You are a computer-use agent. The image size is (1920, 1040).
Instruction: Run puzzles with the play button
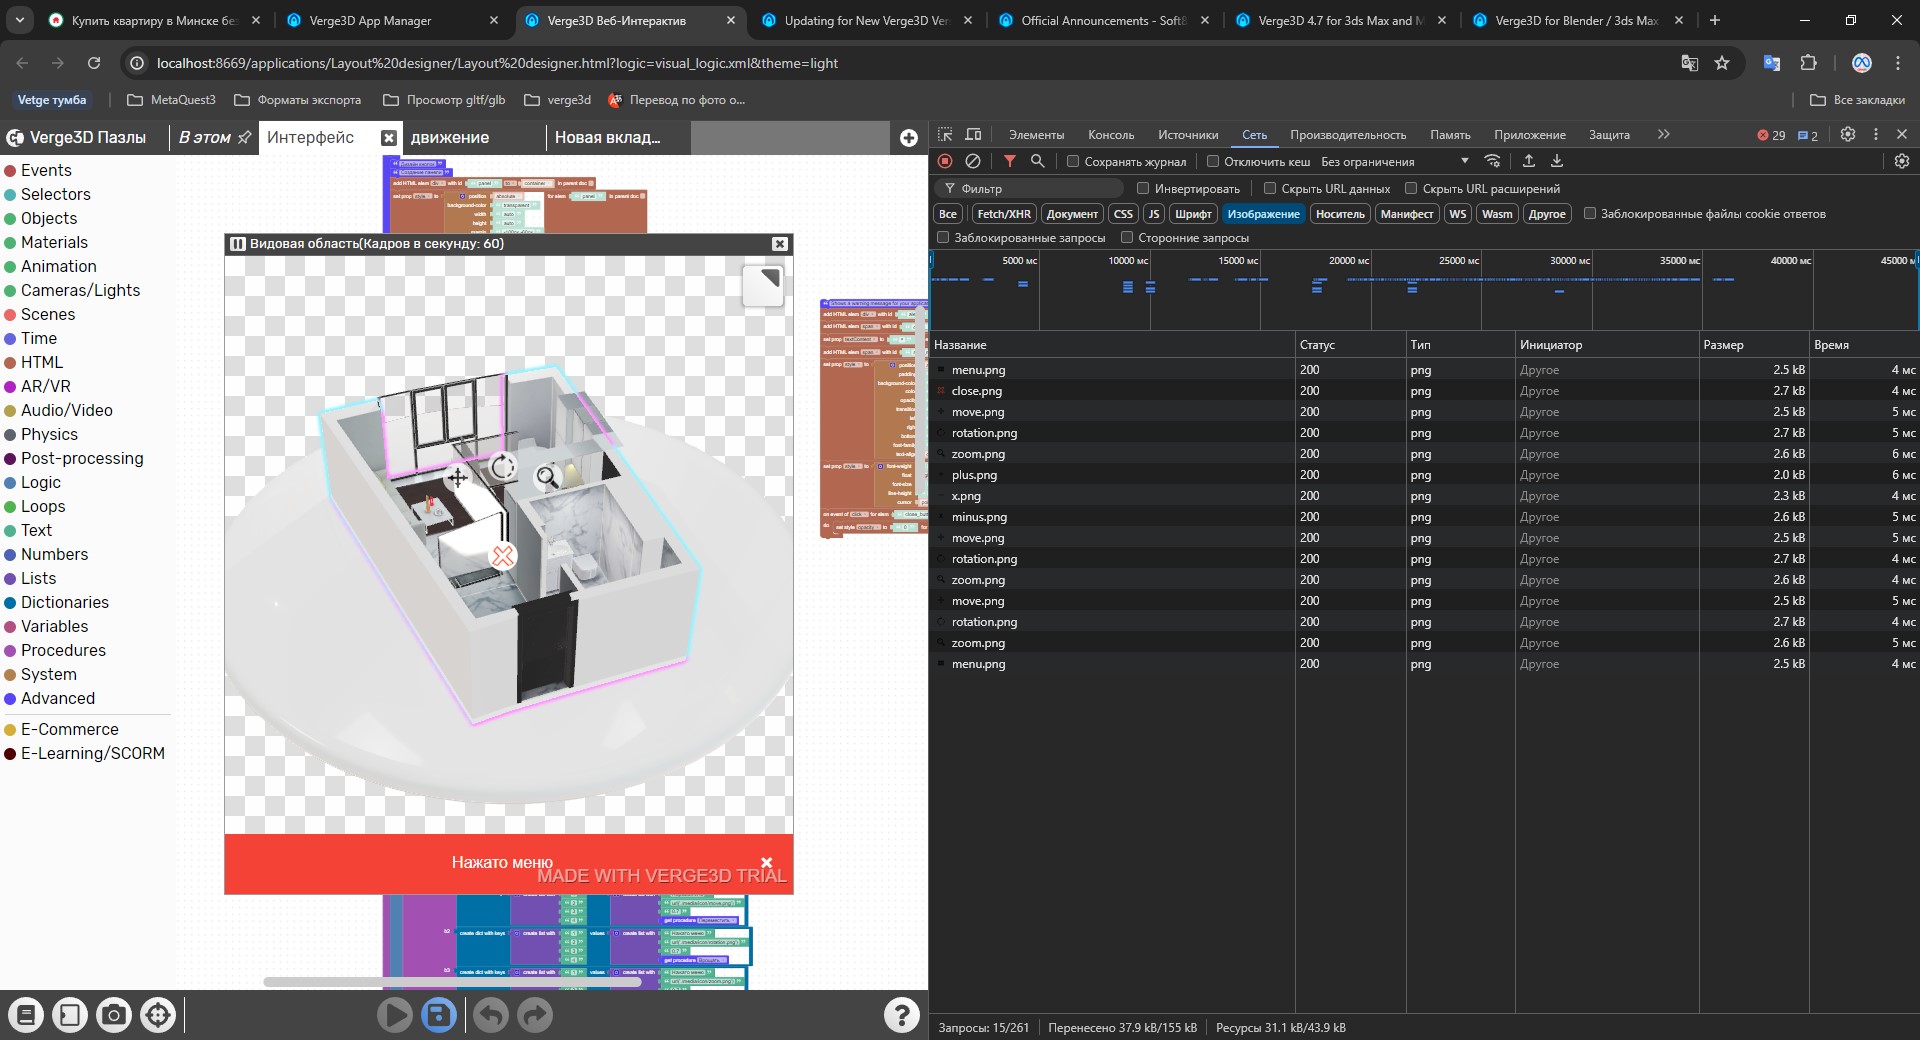pos(395,1015)
